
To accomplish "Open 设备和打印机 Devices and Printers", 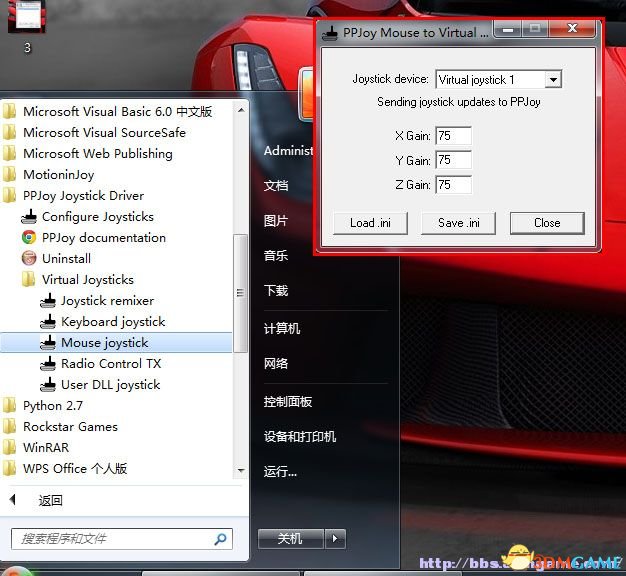I will pyautogui.click(x=300, y=437).
